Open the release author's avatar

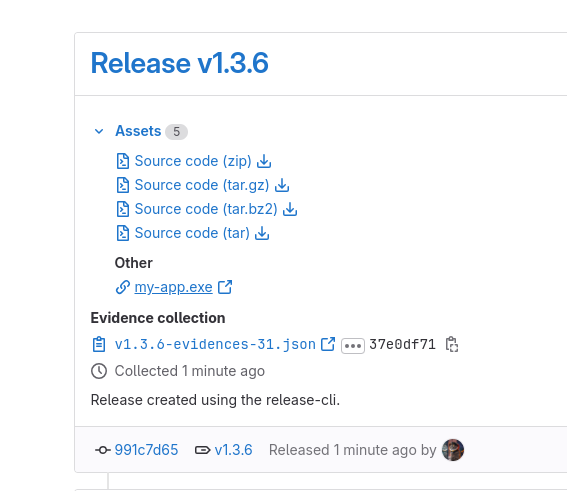coord(453,450)
